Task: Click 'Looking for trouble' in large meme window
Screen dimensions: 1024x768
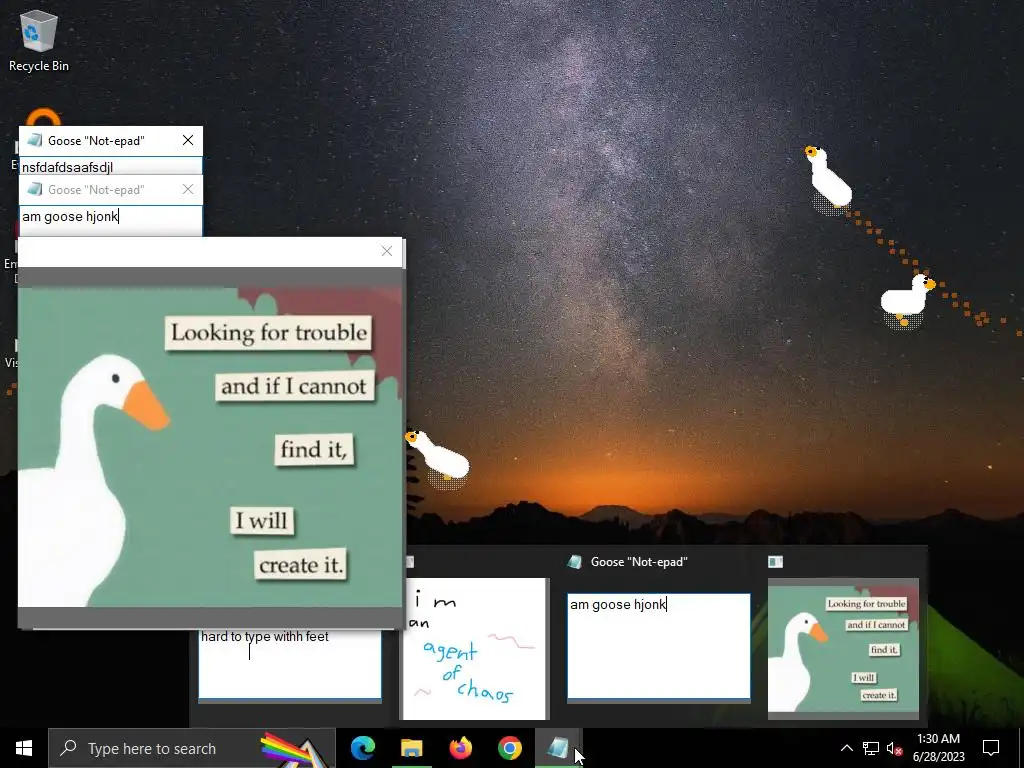Action: pyautogui.click(x=269, y=333)
